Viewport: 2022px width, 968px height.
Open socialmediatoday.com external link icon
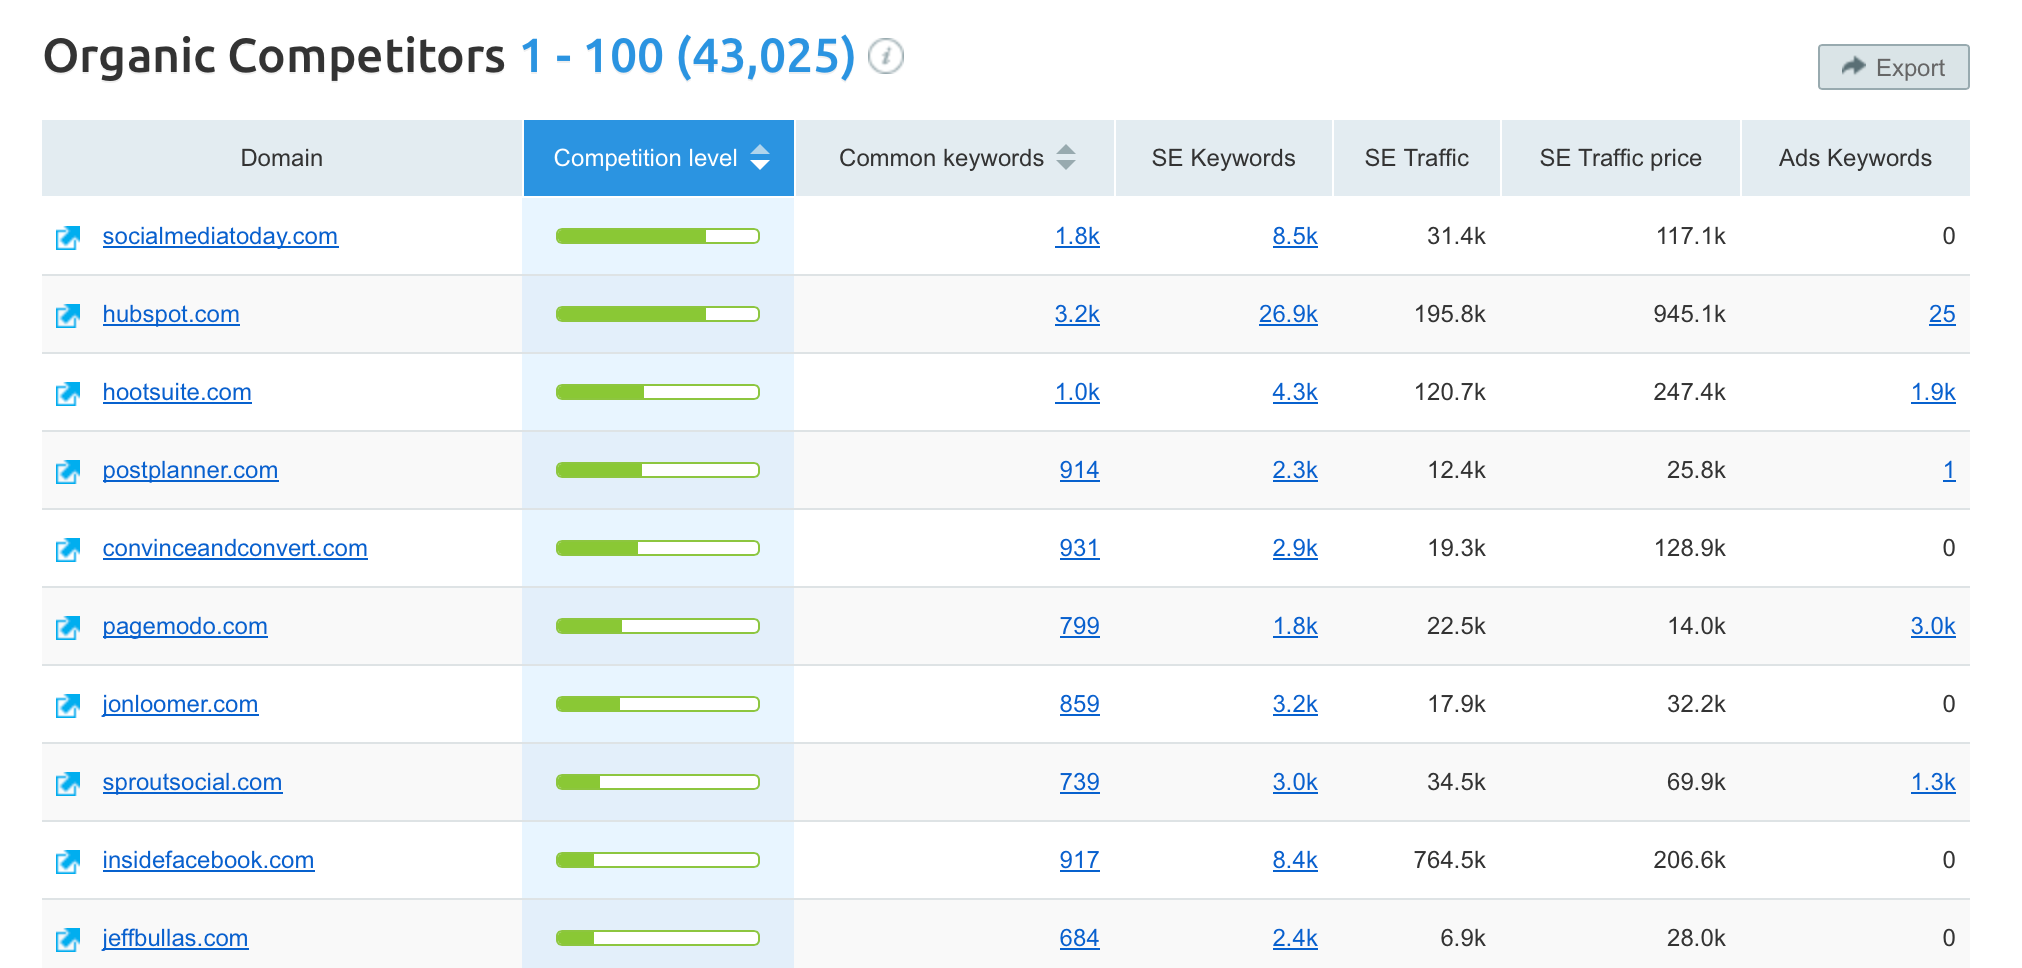68,238
